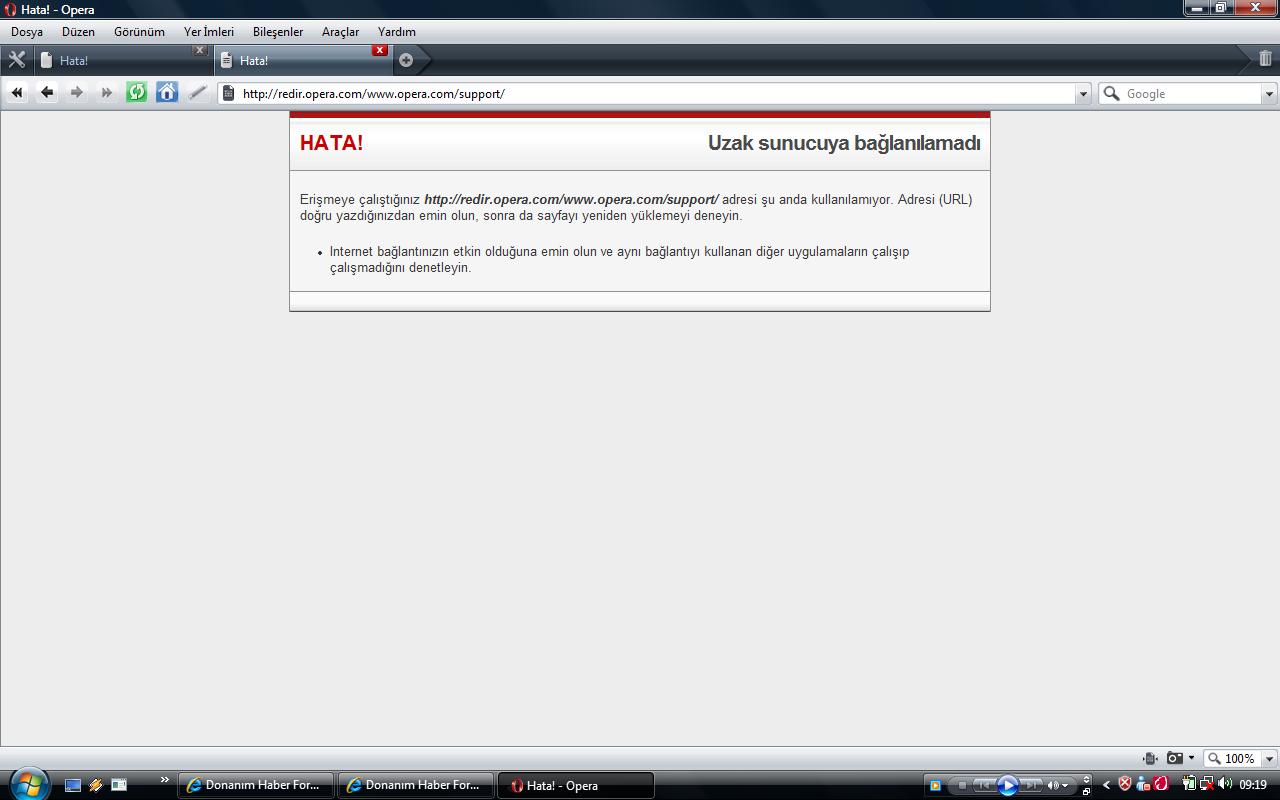Open the 100% zoom level dropdown
This screenshot has height=800, width=1280.
(1269, 759)
